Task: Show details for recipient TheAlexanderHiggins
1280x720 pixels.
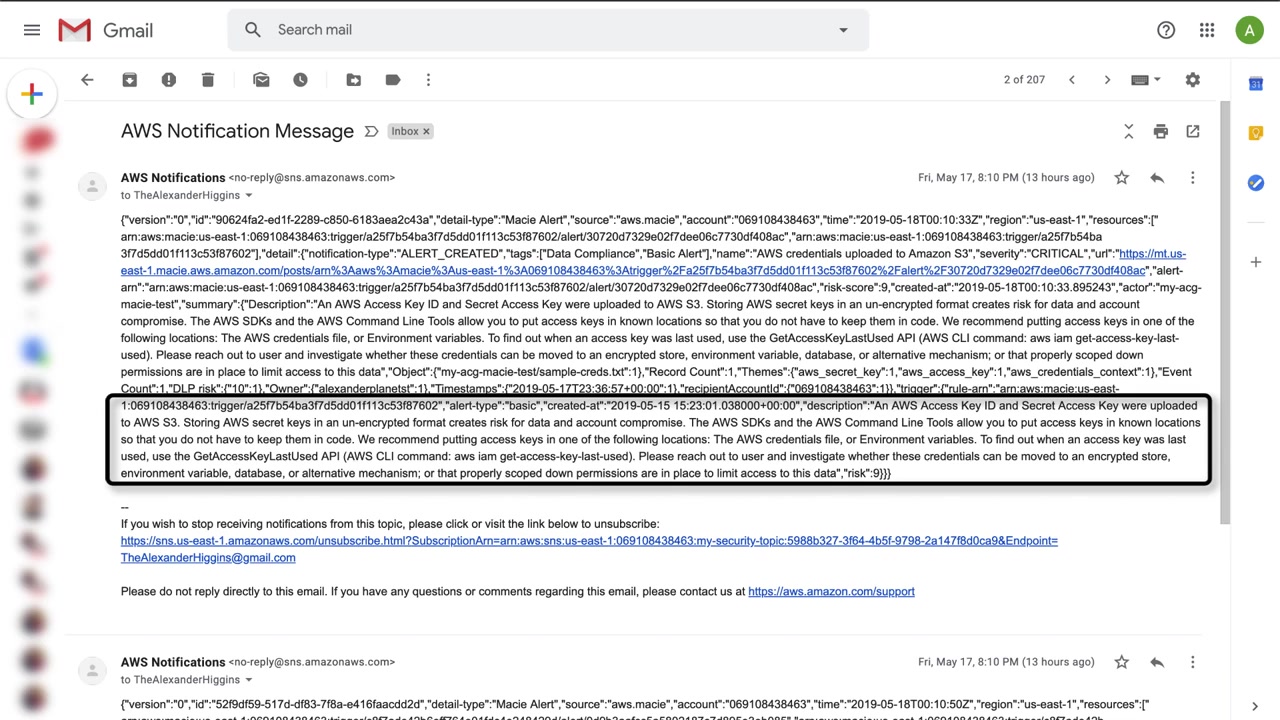Action: click(x=249, y=195)
